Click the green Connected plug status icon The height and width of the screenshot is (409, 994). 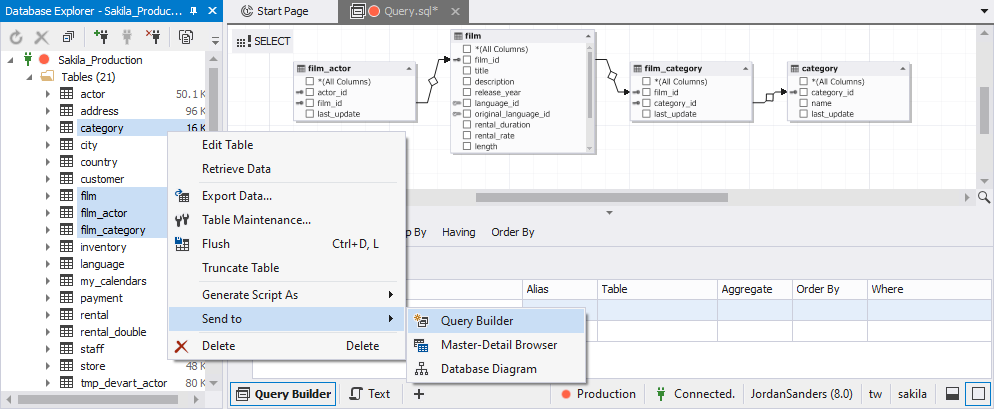coord(661,394)
